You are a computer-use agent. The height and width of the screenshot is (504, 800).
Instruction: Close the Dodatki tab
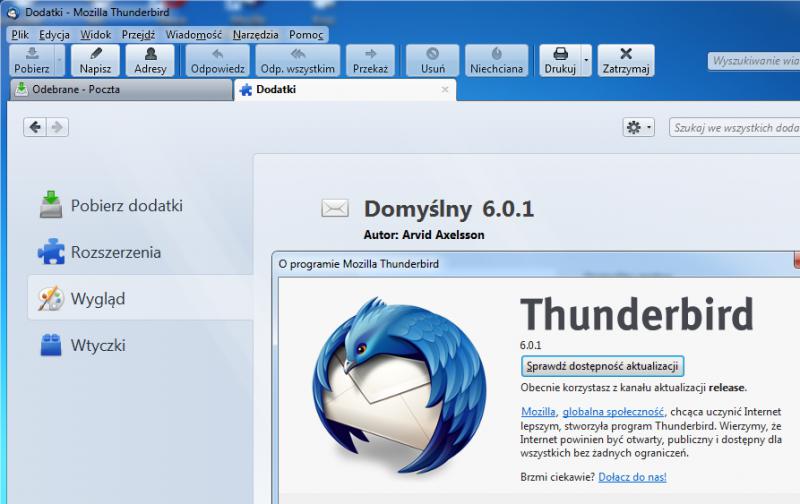point(445,89)
